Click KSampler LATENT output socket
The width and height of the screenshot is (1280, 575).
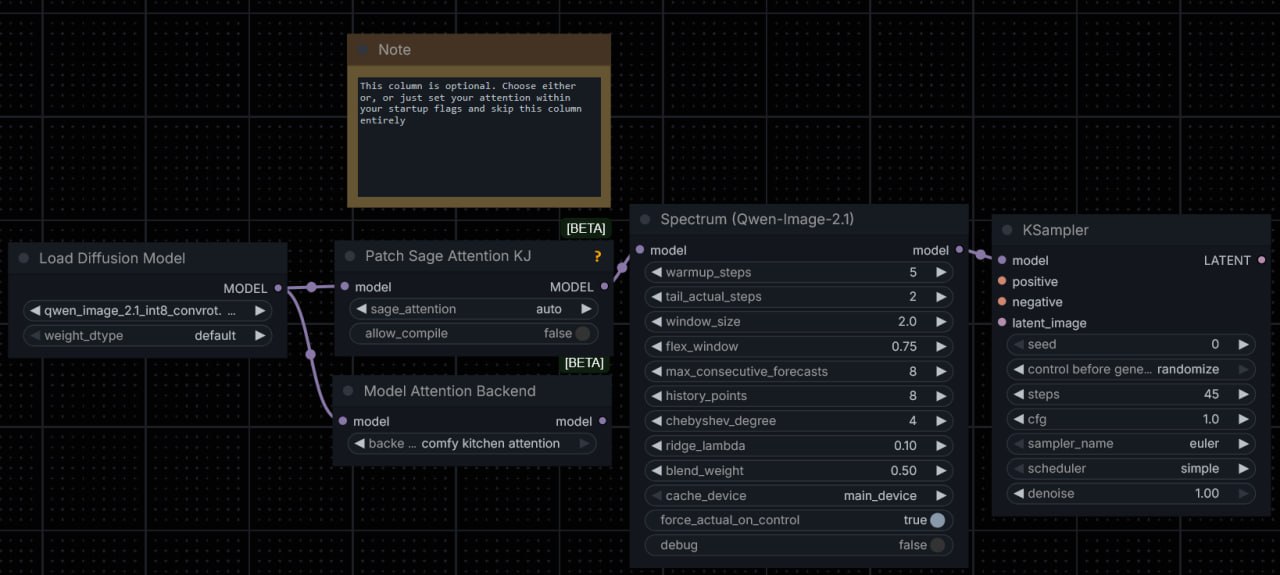1262,260
